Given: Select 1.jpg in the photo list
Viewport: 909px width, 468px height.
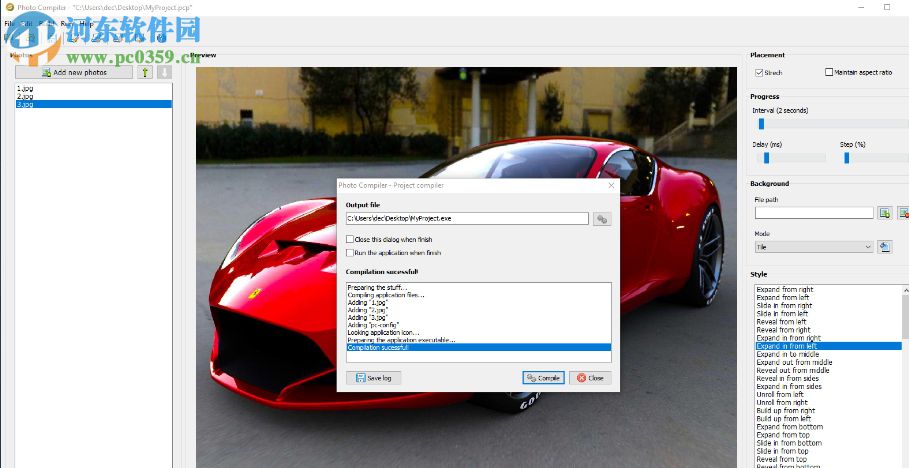Looking at the screenshot, I should coord(94,89).
